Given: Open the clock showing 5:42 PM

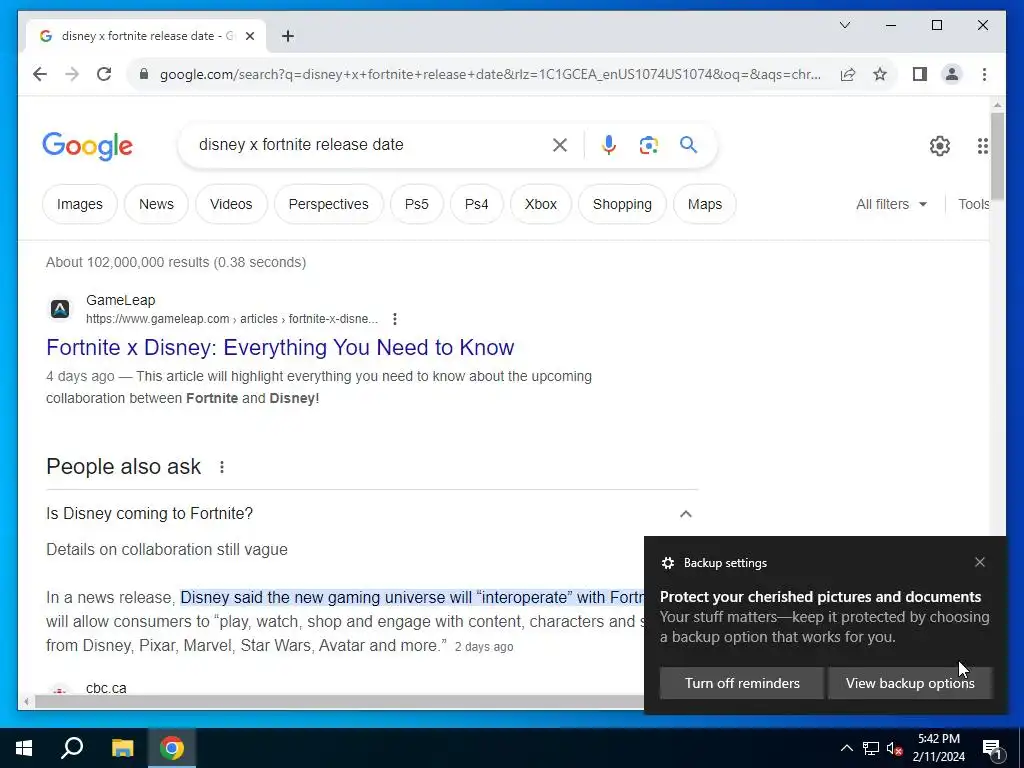Looking at the screenshot, I should click(x=938, y=748).
